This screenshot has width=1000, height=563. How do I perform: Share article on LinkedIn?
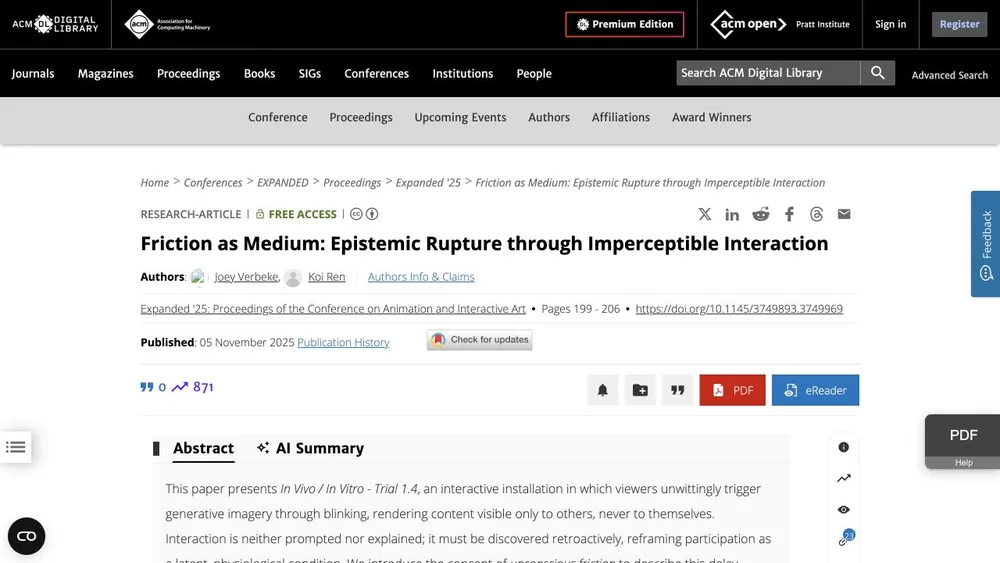(732, 214)
